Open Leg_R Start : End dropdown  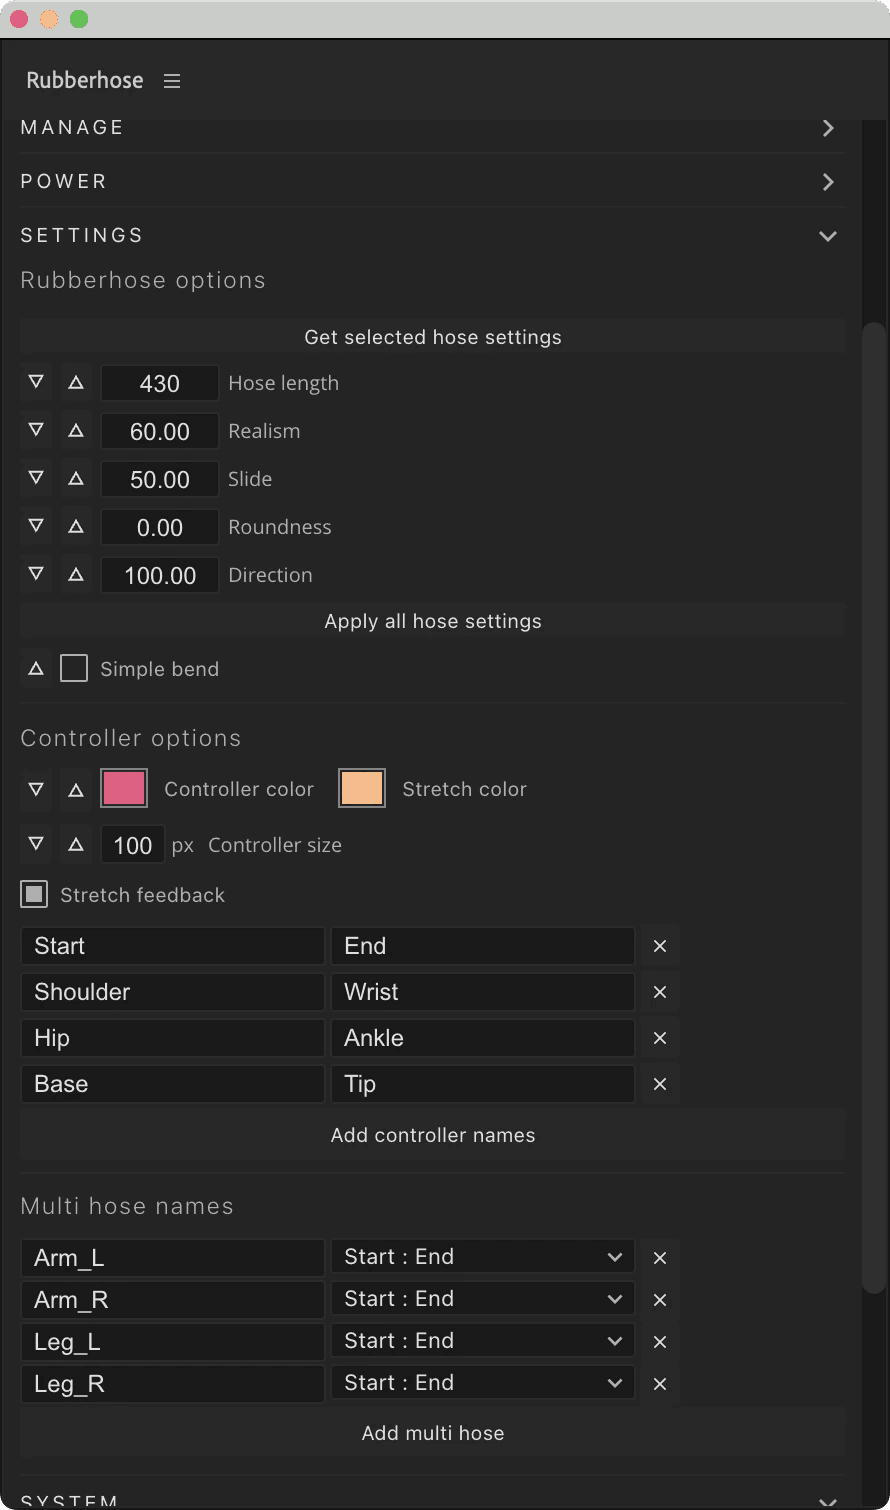pyautogui.click(x=483, y=1383)
